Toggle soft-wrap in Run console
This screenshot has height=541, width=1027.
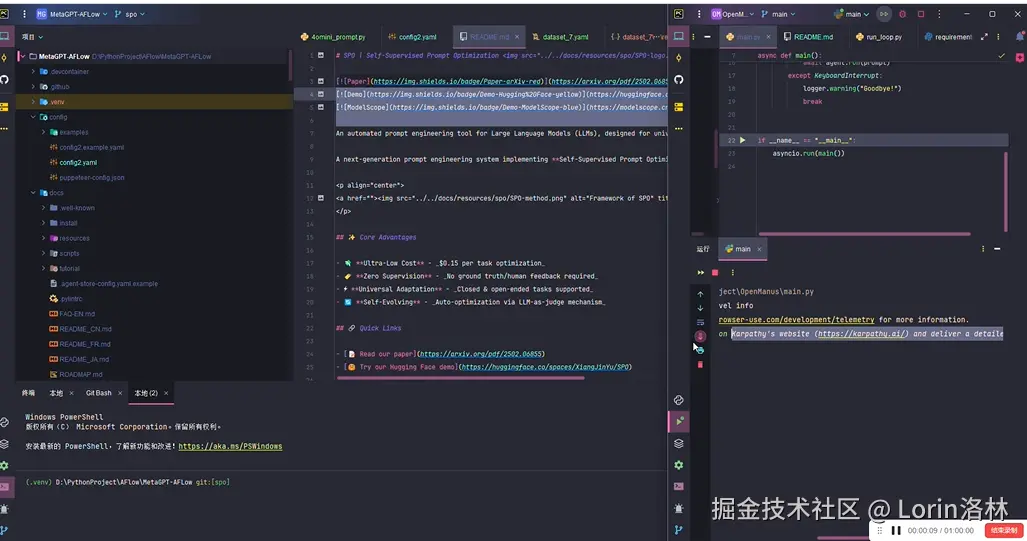pyautogui.click(x=700, y=322)
